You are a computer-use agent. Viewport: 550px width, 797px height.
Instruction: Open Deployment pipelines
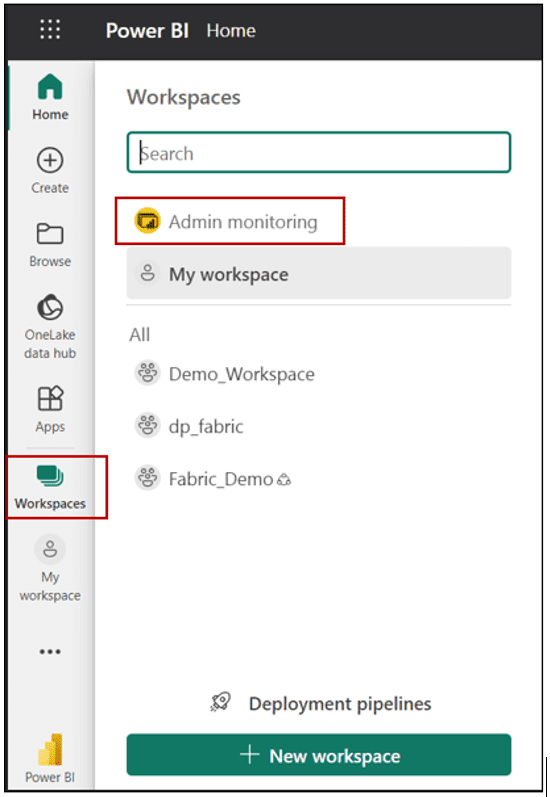(x=321, y=703)
